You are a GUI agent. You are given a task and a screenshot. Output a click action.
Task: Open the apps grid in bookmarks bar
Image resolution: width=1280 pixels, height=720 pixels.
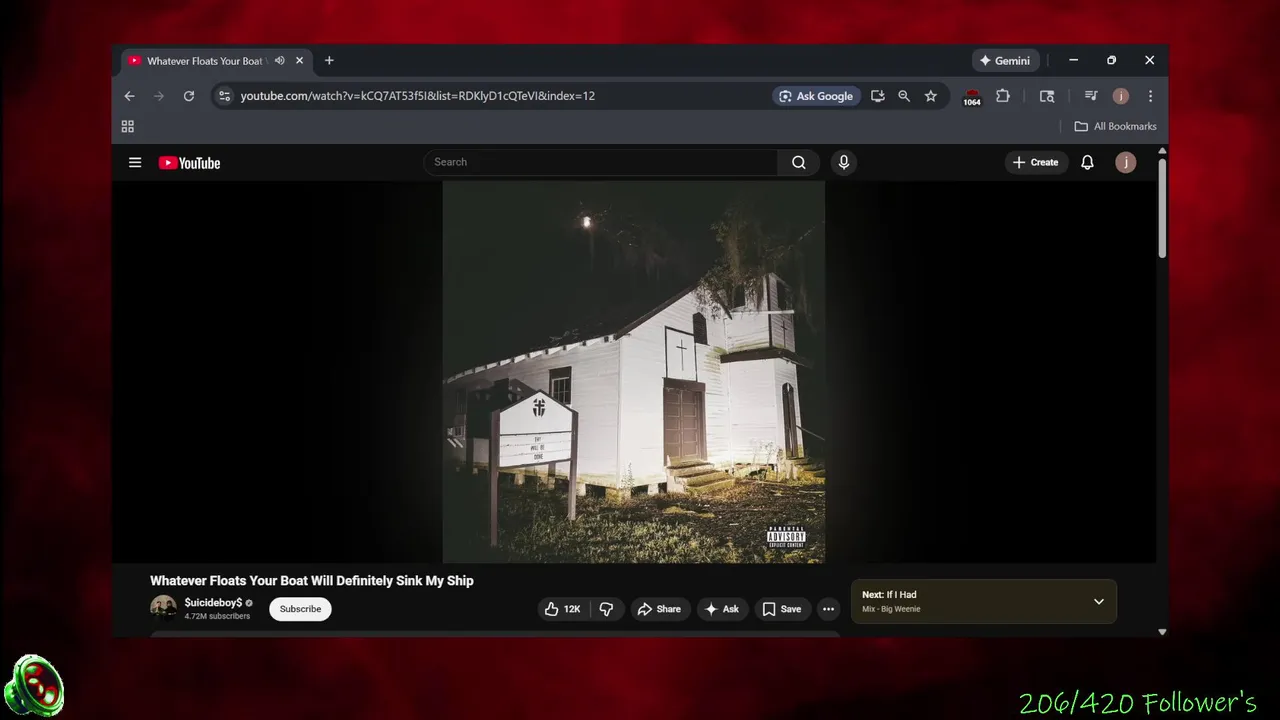(x=127, y=126)
